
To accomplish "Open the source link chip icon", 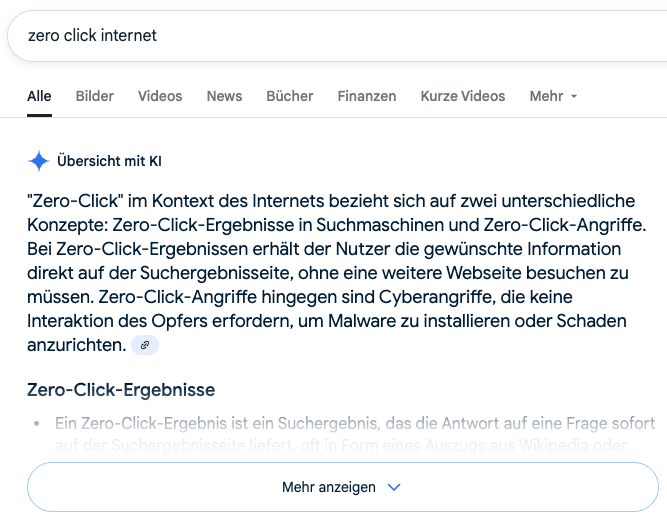I will pyautogui.click(x=145, y=345).
